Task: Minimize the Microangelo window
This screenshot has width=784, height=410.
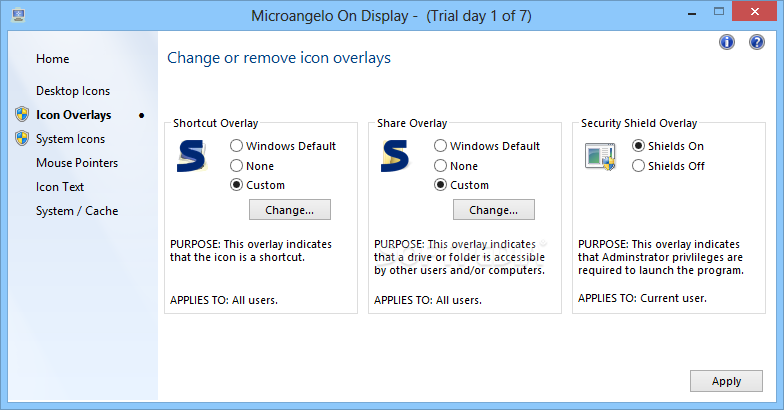Action: coord(692,12)
